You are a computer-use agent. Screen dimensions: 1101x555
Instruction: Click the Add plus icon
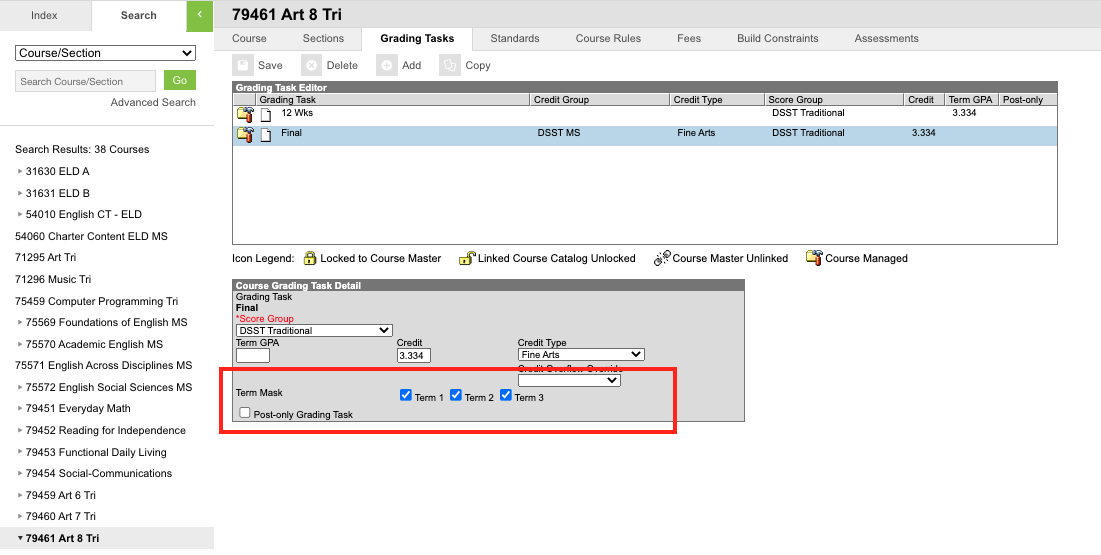[387, 65]
